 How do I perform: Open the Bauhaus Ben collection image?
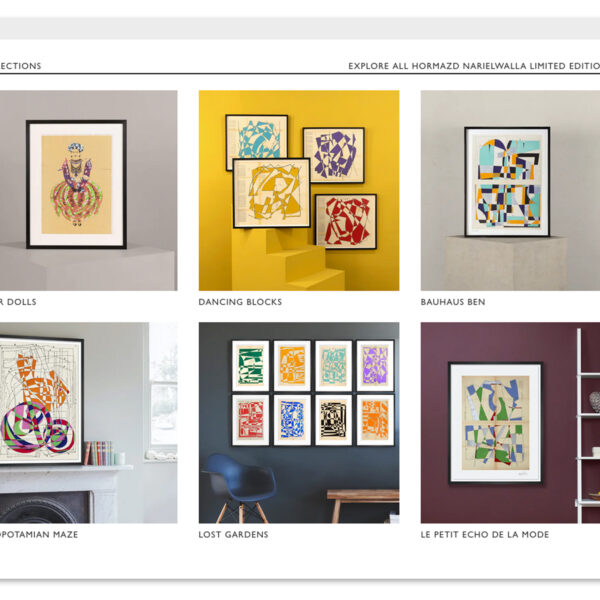click(510, 190)
